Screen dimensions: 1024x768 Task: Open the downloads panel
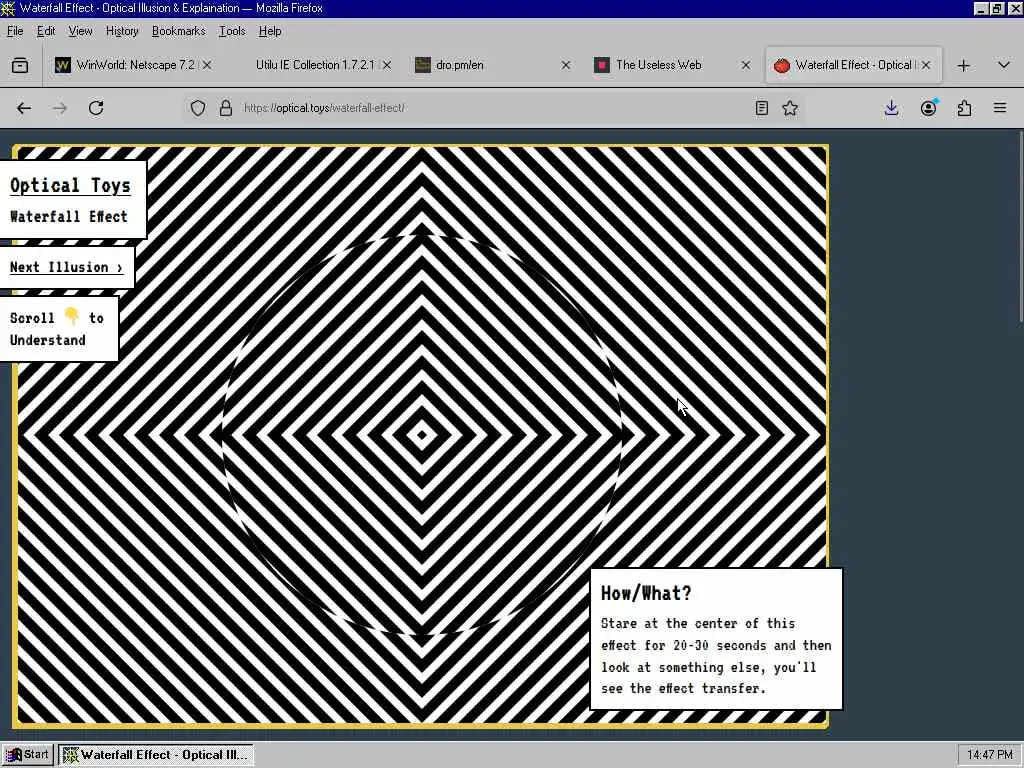click(x=891, y=108)
